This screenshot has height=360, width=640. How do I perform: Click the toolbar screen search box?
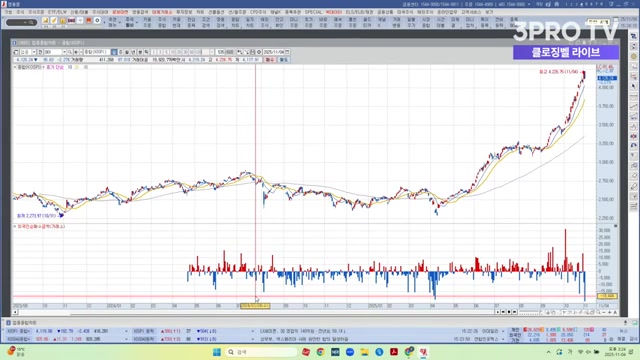pyautogui.click(x=21, y=22)
